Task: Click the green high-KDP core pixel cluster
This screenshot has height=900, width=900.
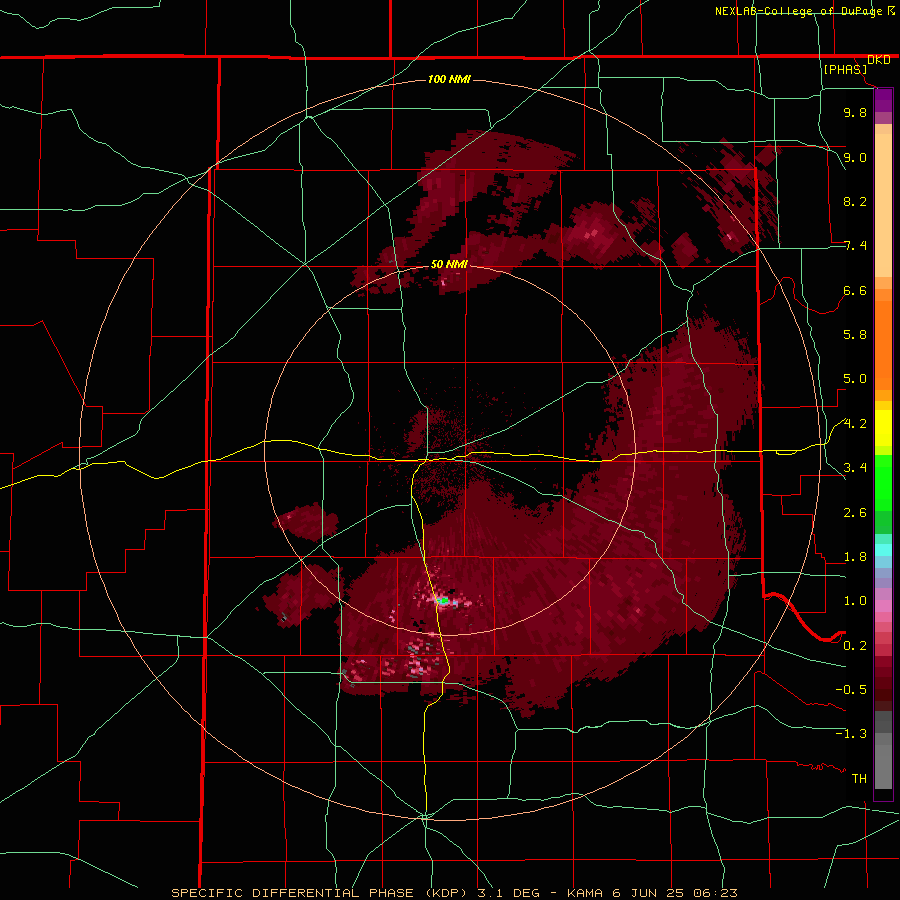Action: pos(443,601)
